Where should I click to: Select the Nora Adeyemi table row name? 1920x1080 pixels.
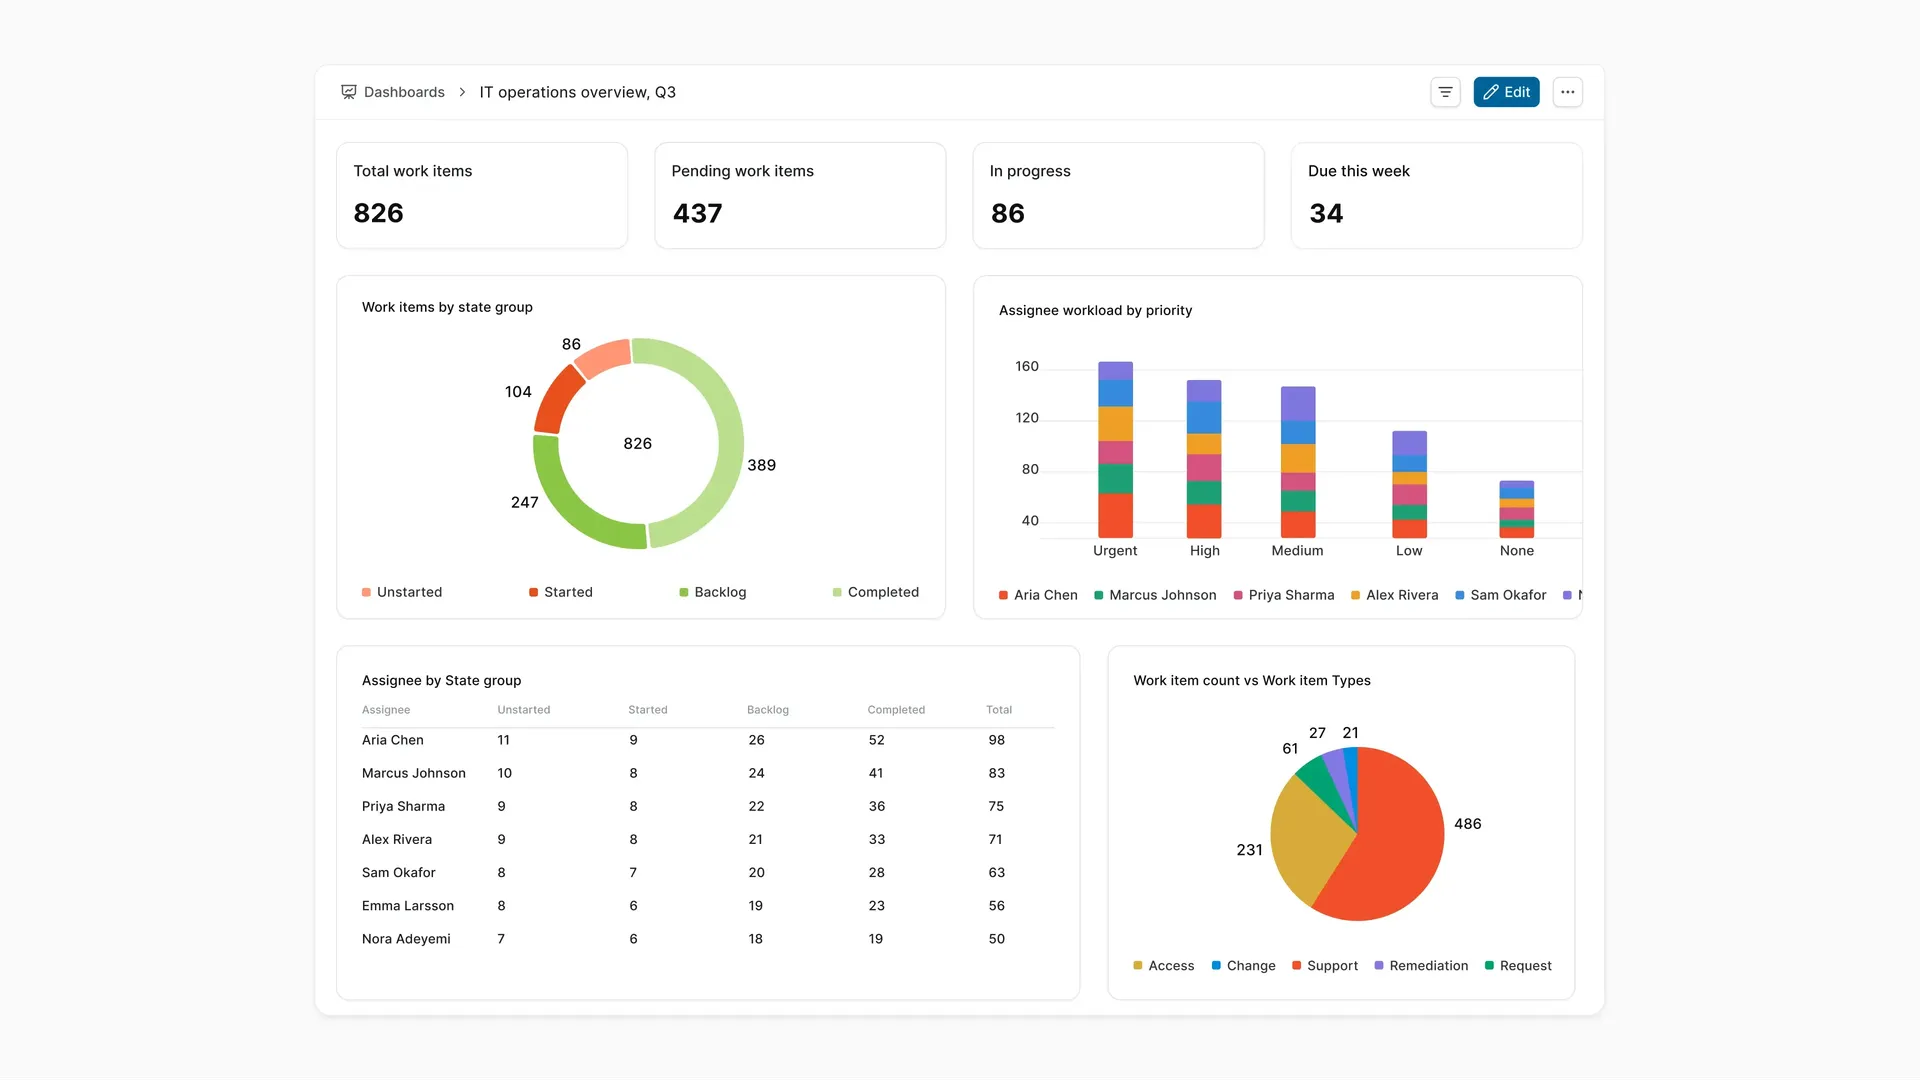406,939
